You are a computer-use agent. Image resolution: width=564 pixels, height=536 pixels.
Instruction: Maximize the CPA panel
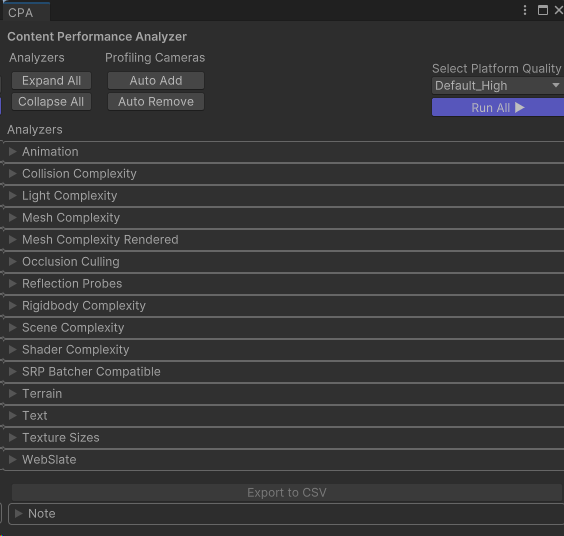coord(542,10)
